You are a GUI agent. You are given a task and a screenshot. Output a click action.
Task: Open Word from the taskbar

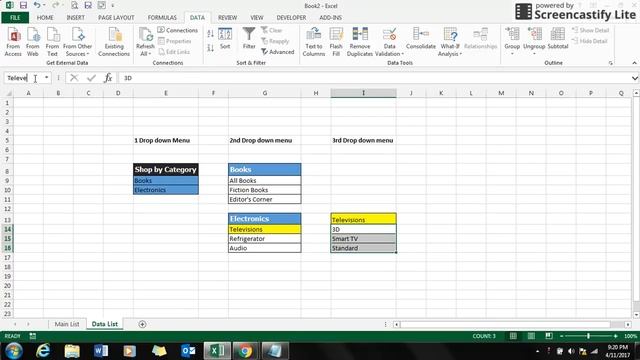[101, 351]
